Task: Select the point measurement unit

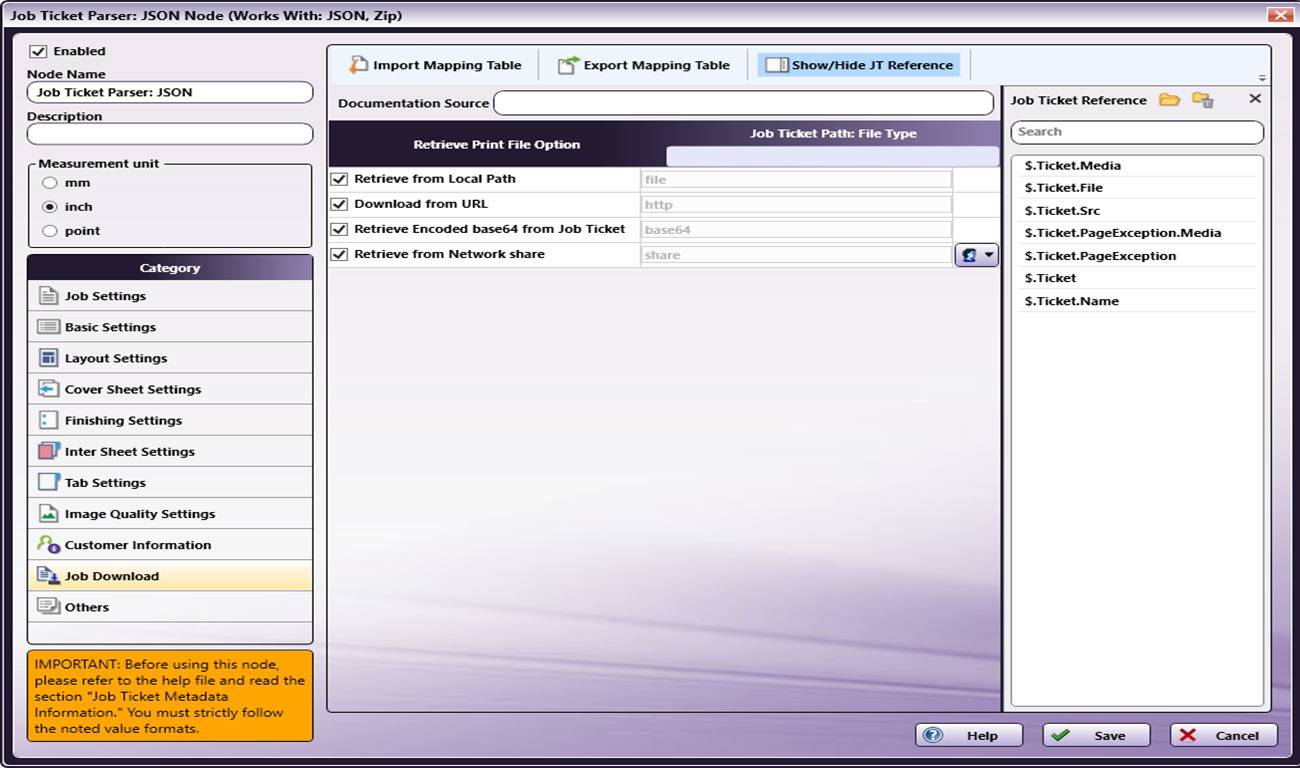Action: [x=50, y=231]
